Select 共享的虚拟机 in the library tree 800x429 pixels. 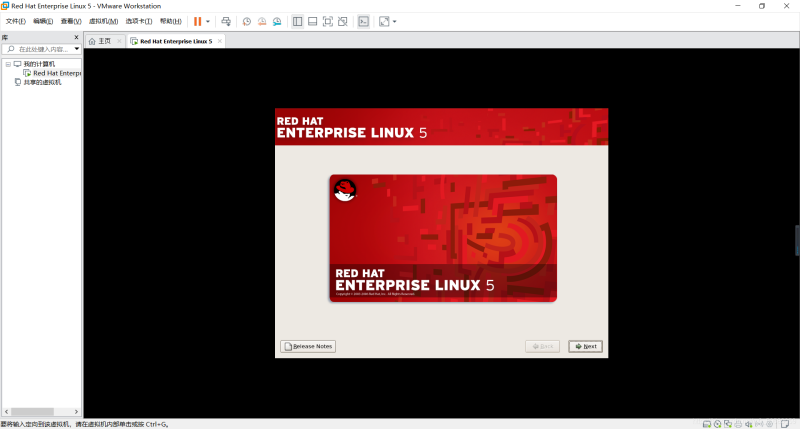coord(42,82)
